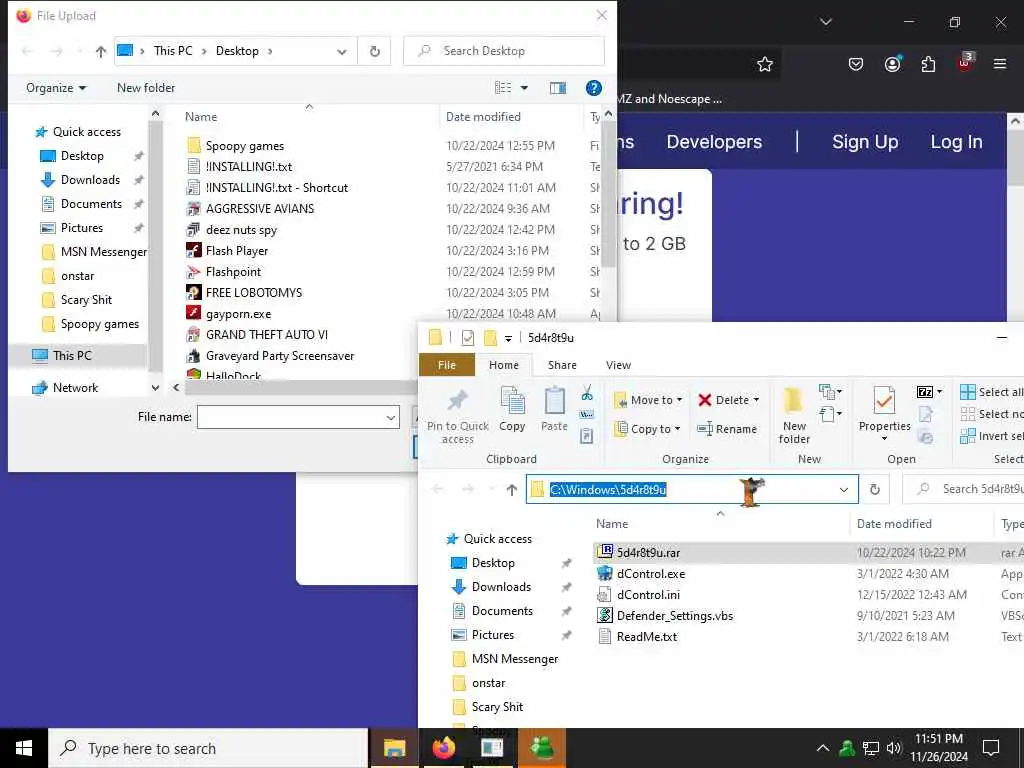Select Scary Shit in File Upload sidebar
Screen dimensions: 1024x768
point(86,300)
